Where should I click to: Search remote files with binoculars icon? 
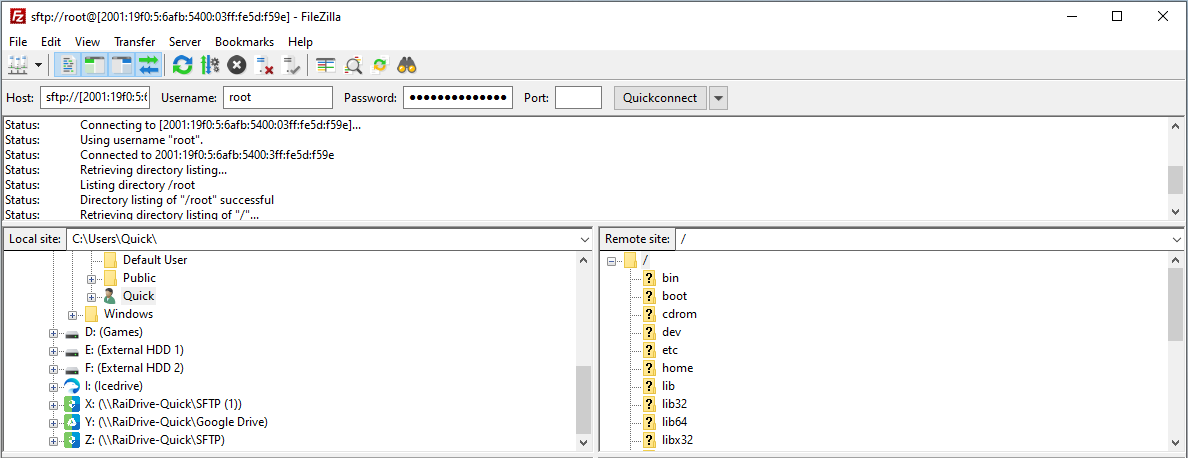[x=408, y=65]
